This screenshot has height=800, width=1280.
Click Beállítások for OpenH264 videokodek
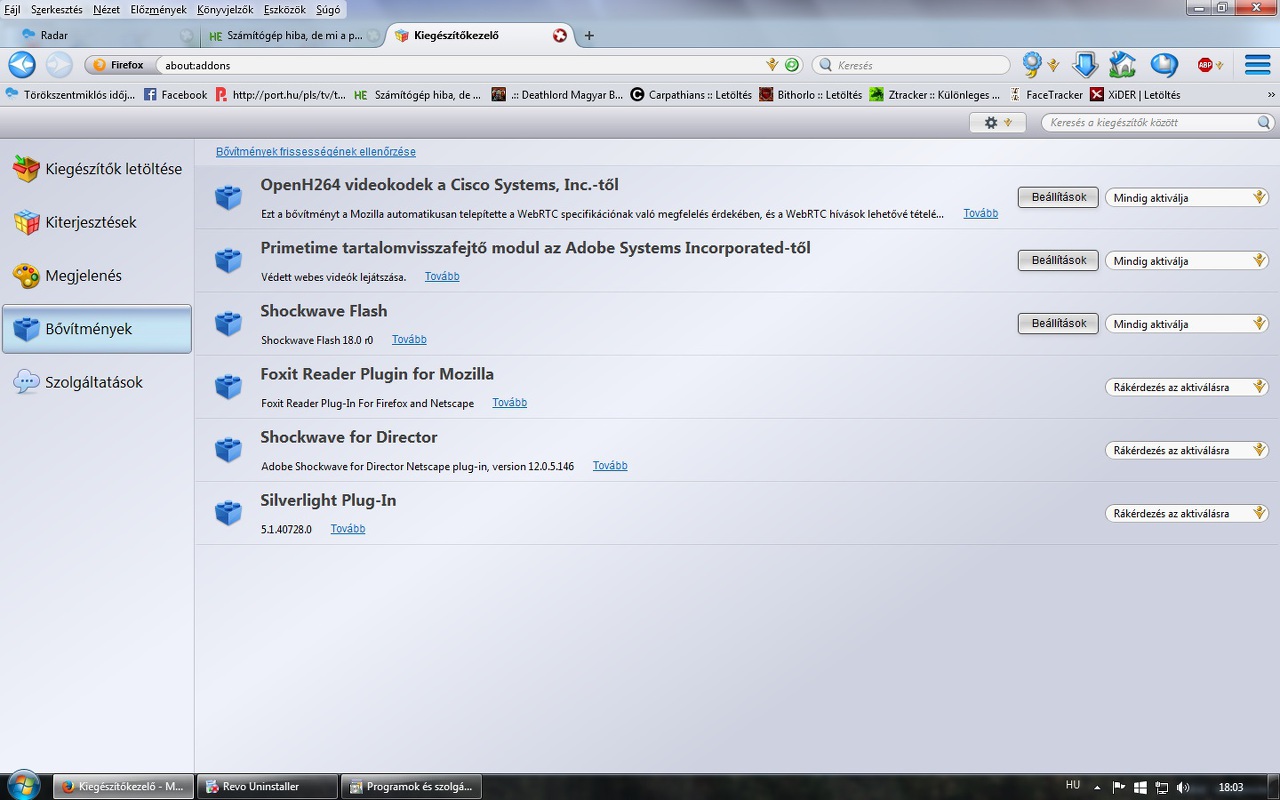click(x=1058, y=197)
